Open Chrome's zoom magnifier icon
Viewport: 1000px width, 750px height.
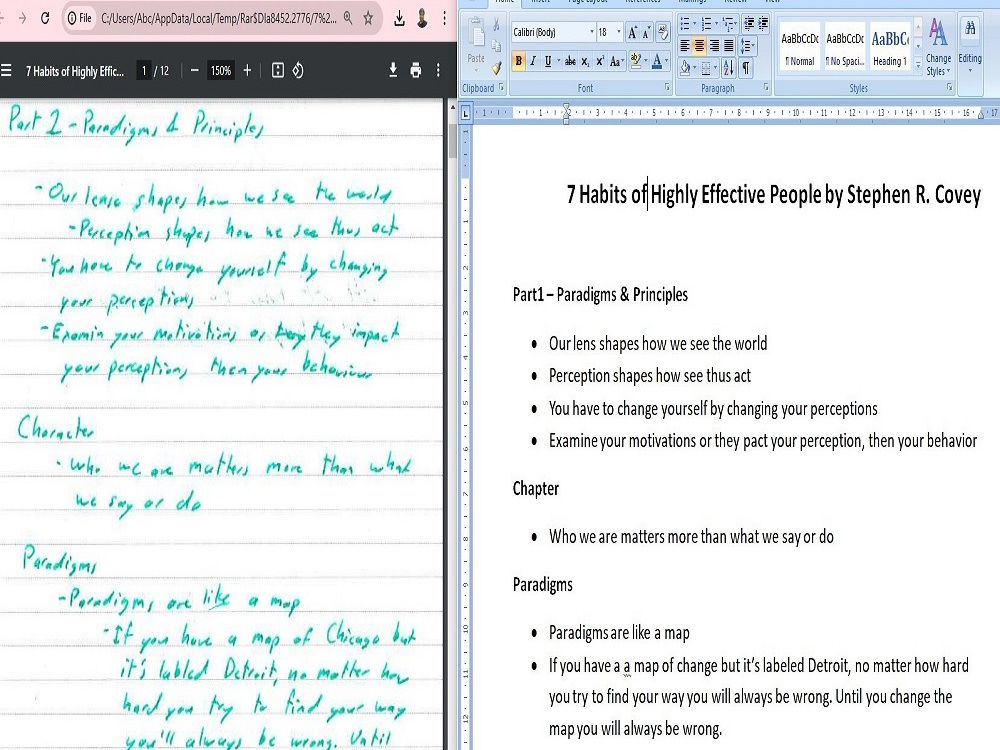pos(348,18)
